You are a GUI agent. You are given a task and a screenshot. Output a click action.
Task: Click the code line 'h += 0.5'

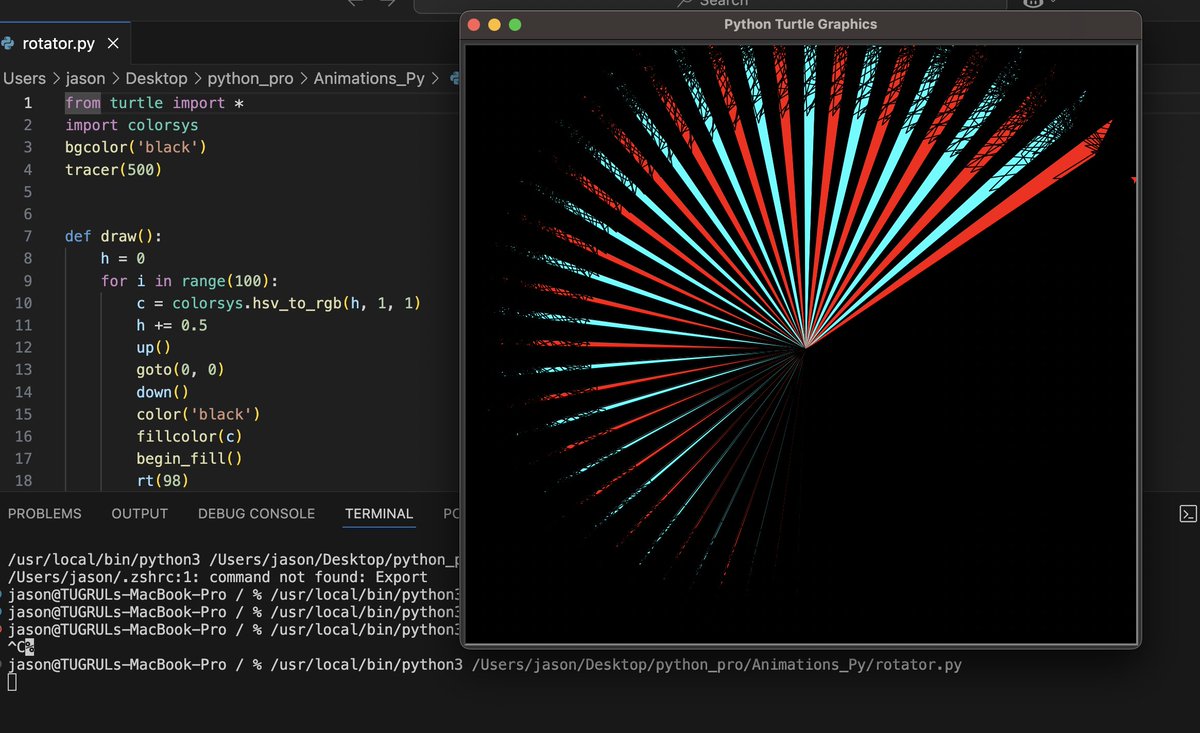click(172, 325)
